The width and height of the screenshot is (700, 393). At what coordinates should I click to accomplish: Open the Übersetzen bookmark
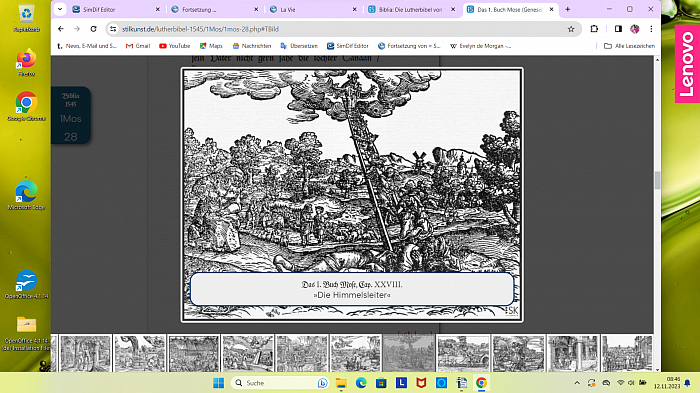299,46
